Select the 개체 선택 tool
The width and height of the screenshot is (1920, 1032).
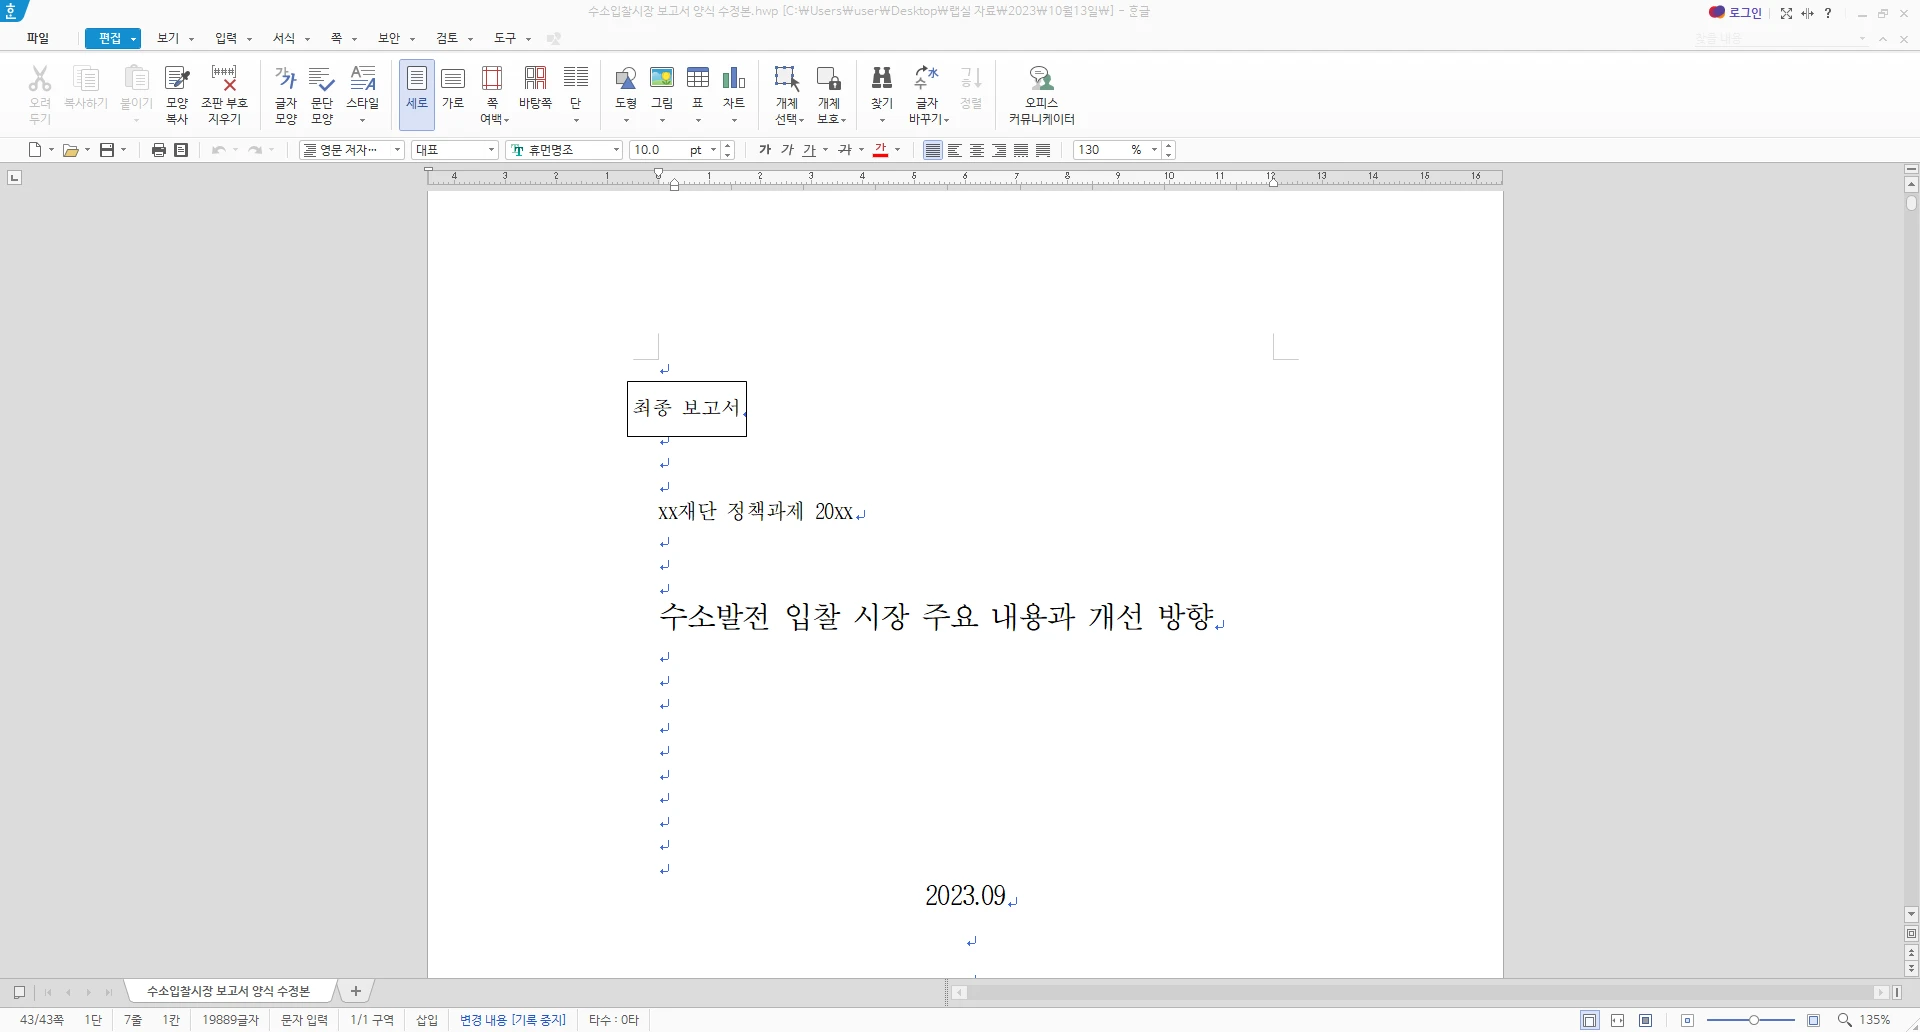(786, 90)
